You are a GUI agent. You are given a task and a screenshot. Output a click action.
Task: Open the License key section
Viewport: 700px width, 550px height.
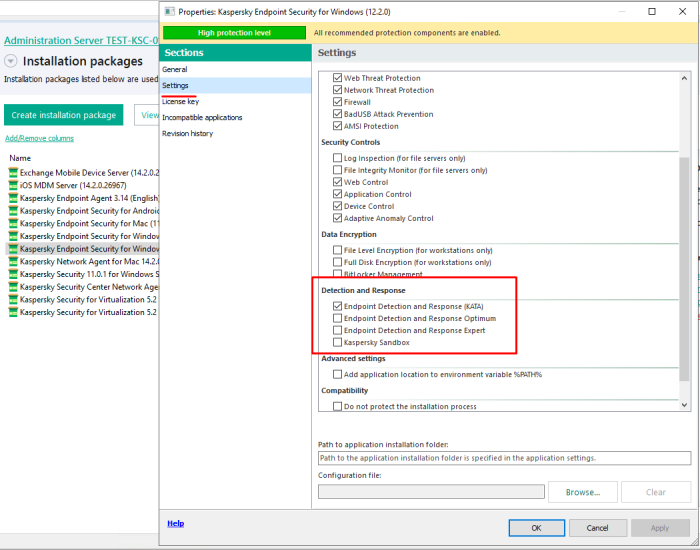[235, 101]
